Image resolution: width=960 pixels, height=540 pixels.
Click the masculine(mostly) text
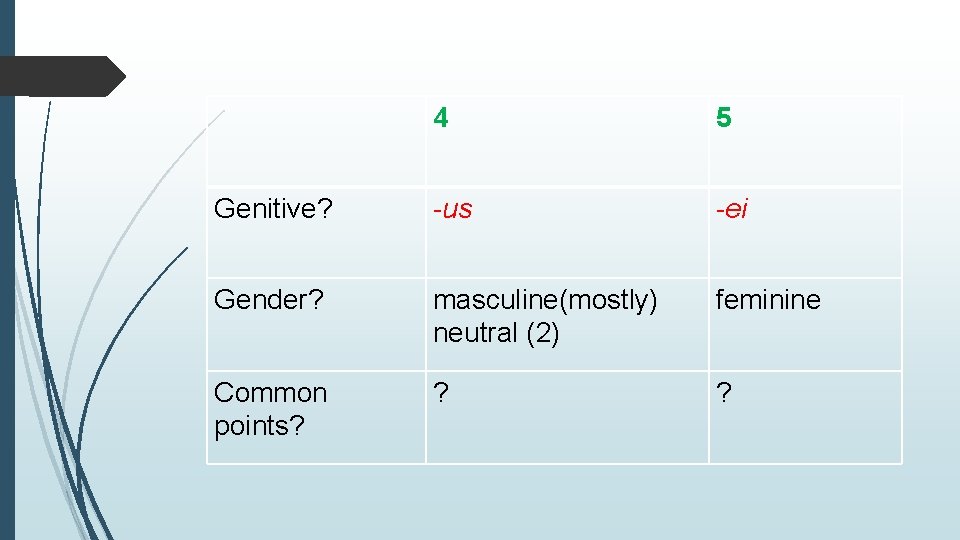pyautogui.click(x=545, y=300)
